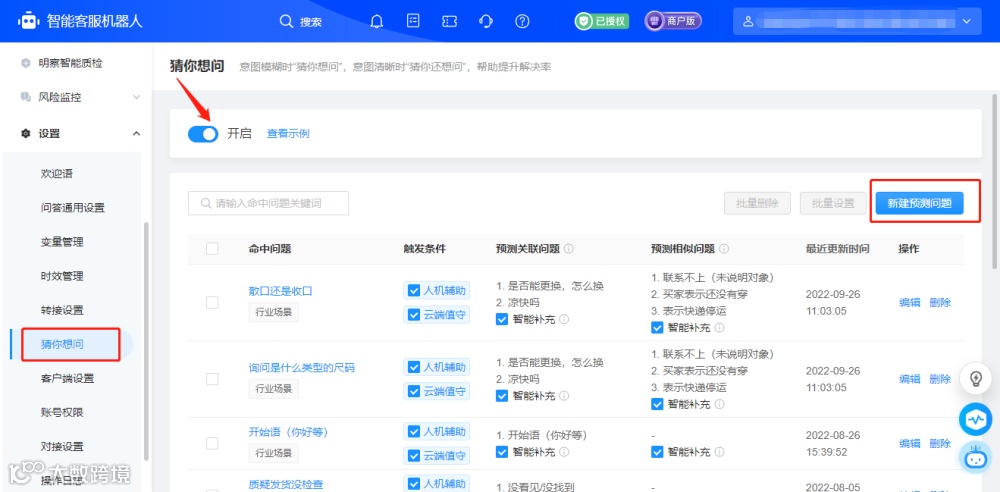Click the floating heartbeat monitor icon
The width and height of the screenshot is (1000, 492).
point(975,419)
